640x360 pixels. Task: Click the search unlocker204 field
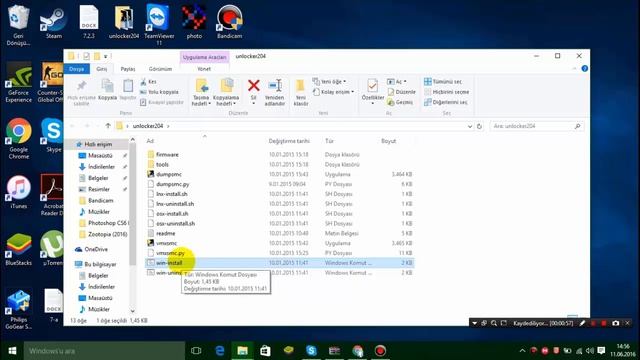click(536, 126)
